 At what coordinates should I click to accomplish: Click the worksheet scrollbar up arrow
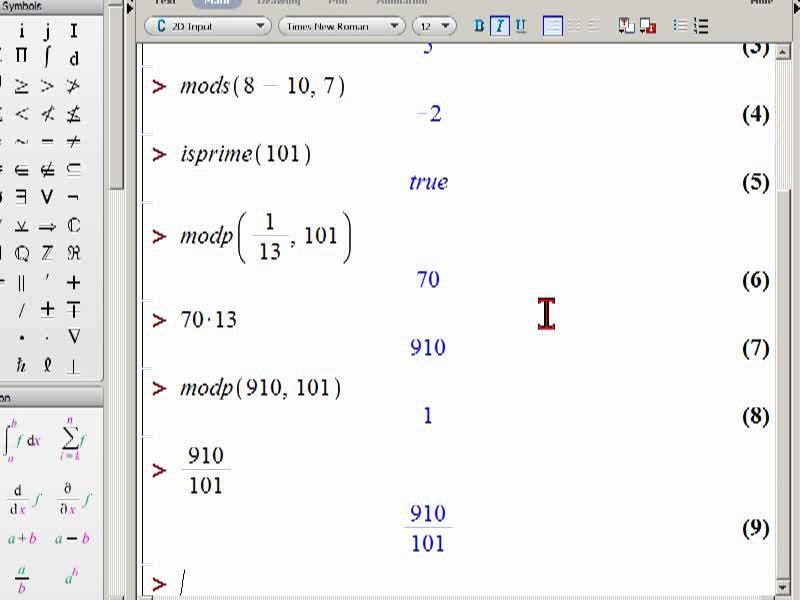[783, 52]
